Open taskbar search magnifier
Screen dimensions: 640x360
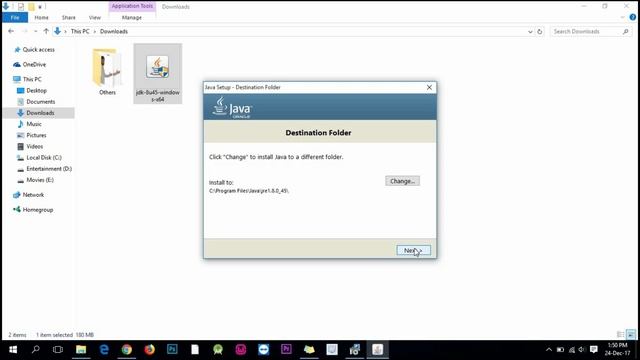click(x=36, y=349)
